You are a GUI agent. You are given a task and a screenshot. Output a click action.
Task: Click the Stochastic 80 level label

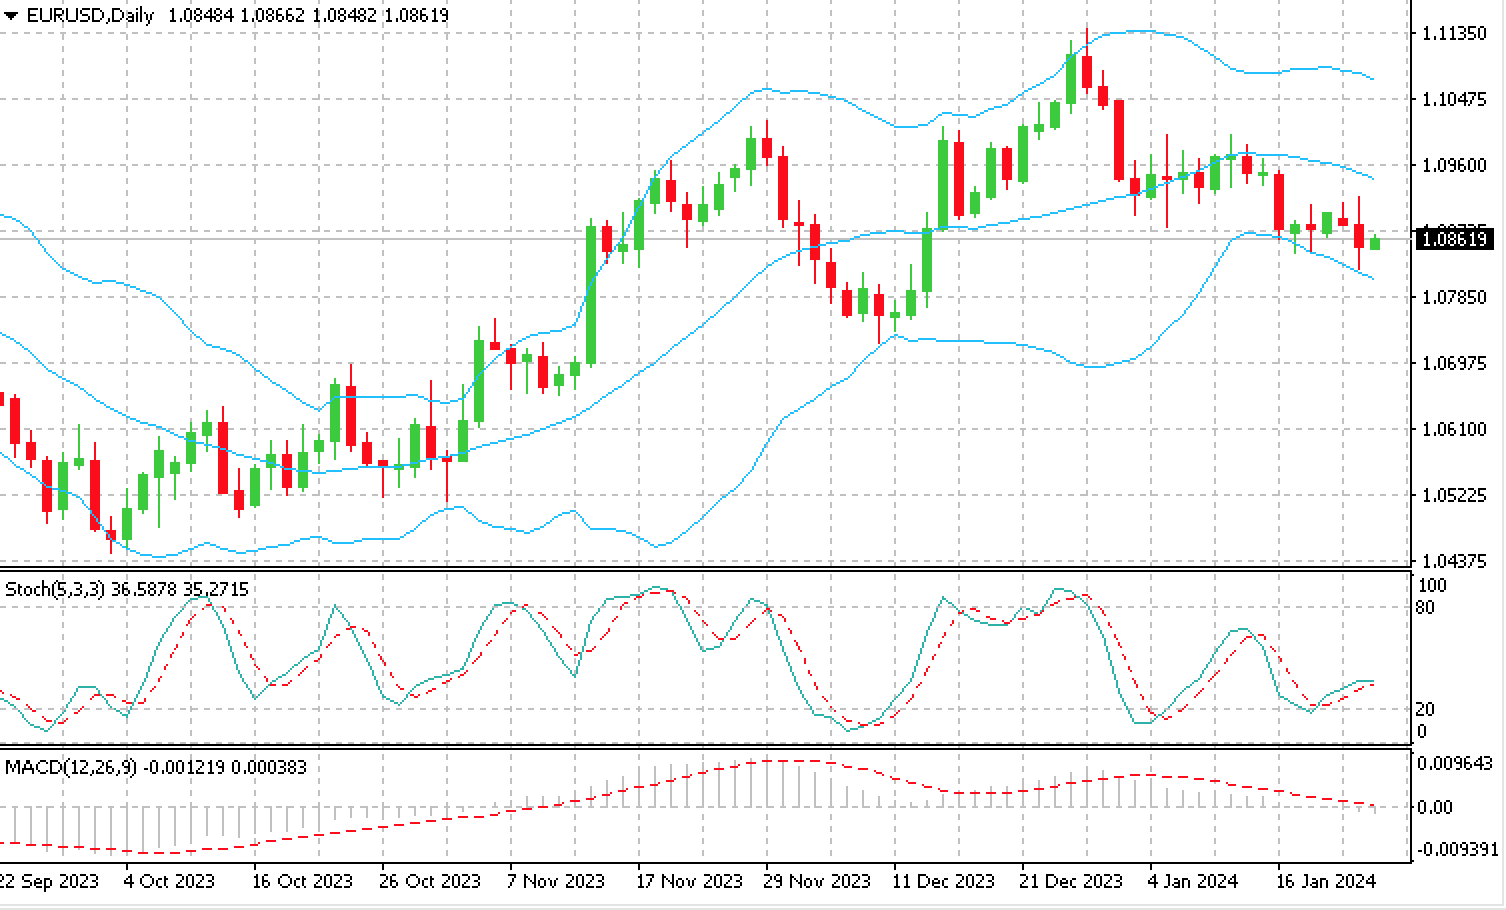[x=1425, y=607]
